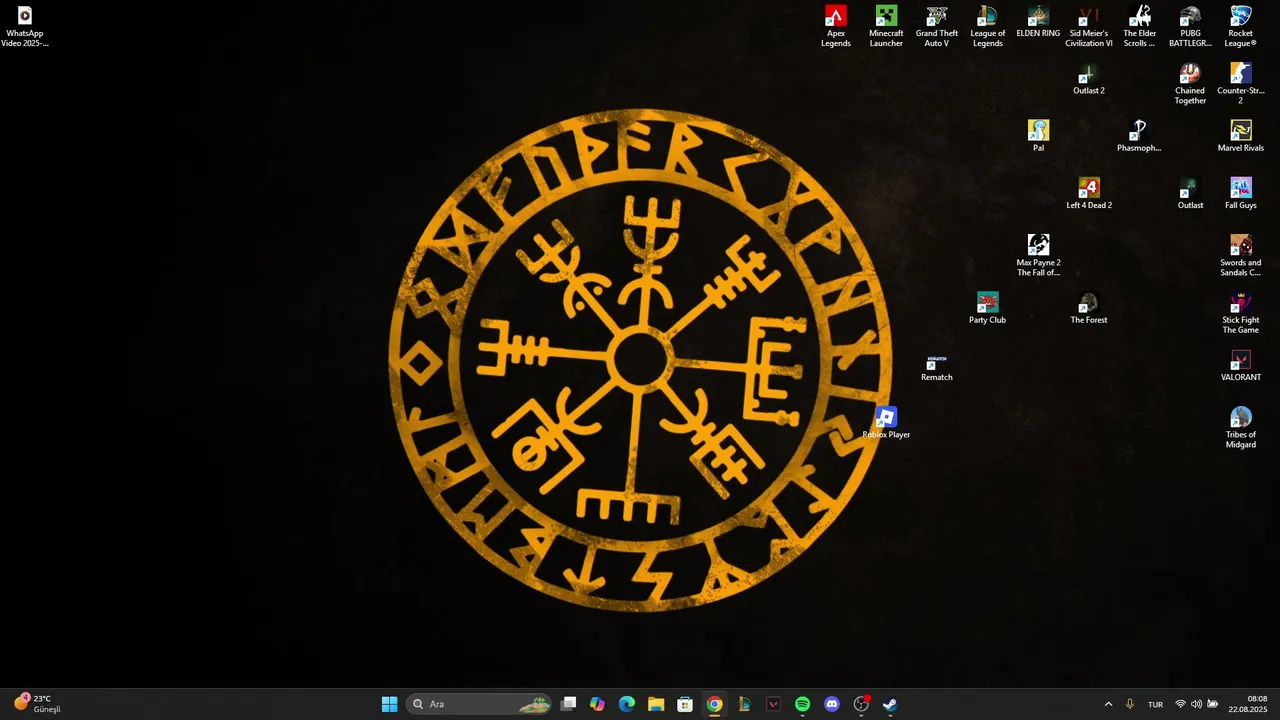Image resolution: width=1280 pixels, height=720 pixels.
Task: Select the first Outlast shortcut beside Fall Guys
Action: pos(1190,194)
